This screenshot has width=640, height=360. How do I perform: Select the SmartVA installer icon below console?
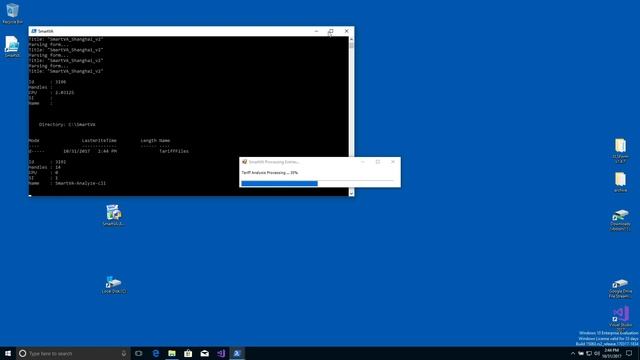(113, 215)
